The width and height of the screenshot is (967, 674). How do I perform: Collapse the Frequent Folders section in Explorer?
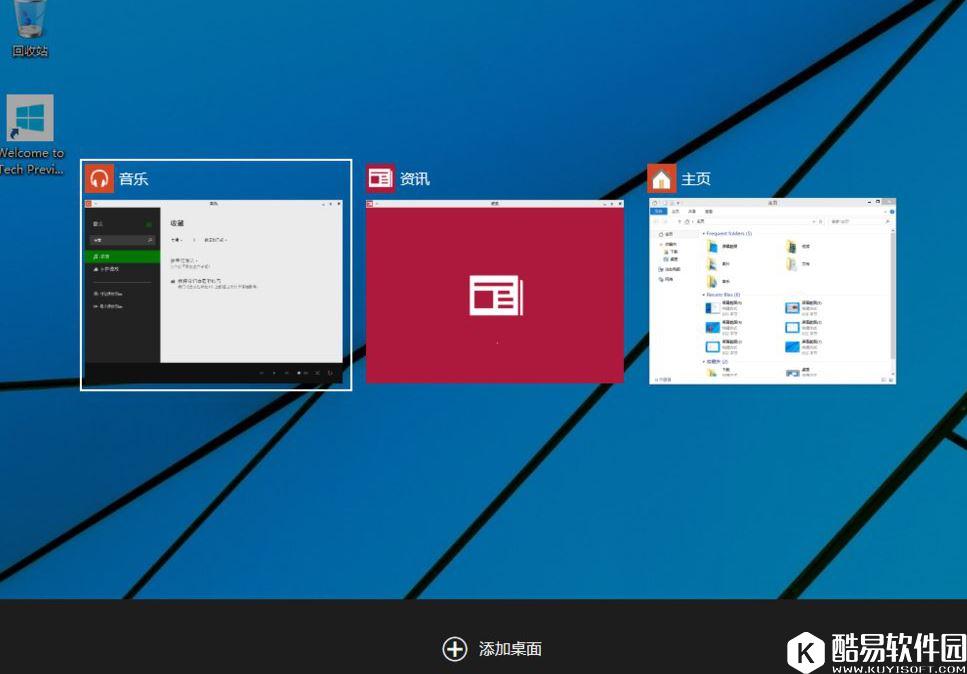pyautogui.click(x=705, y=233)
